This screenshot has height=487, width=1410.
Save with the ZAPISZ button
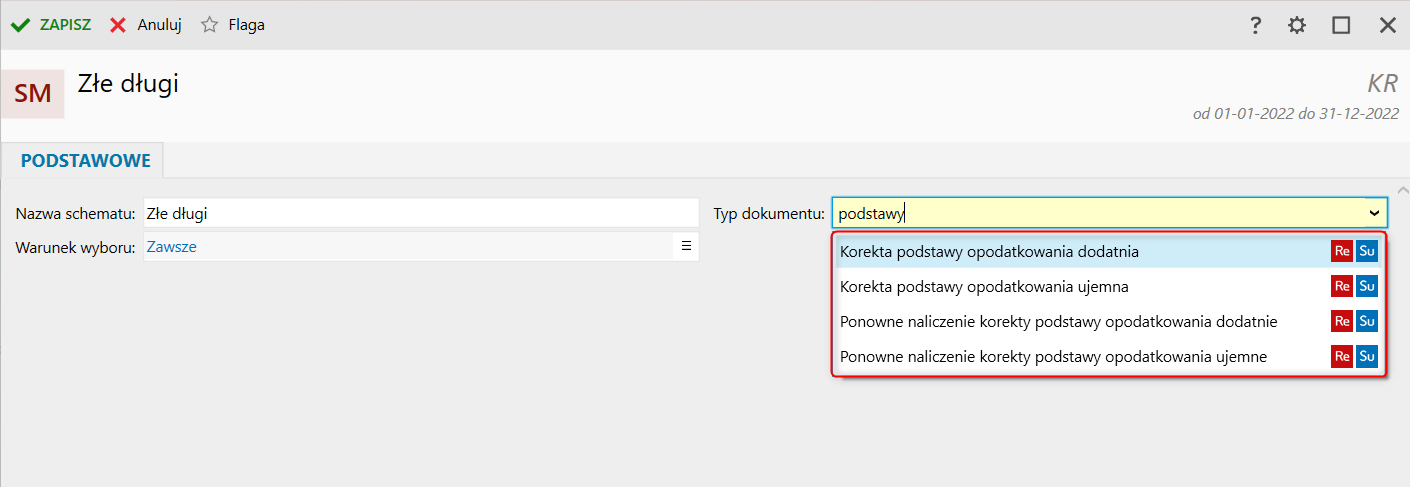51,25
